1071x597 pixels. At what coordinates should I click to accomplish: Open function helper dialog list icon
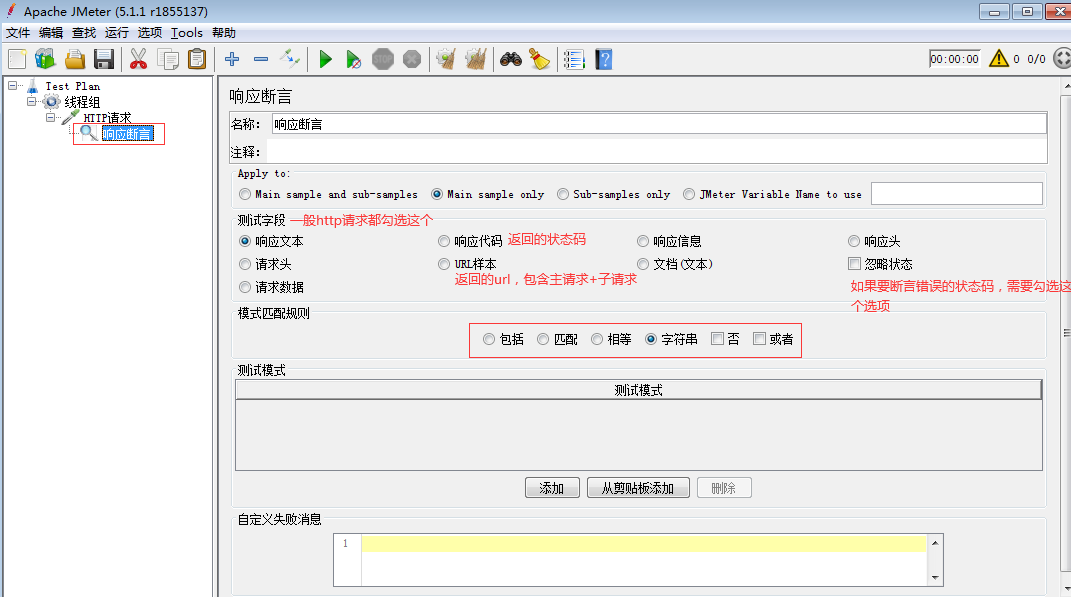[x=574, y=59]
